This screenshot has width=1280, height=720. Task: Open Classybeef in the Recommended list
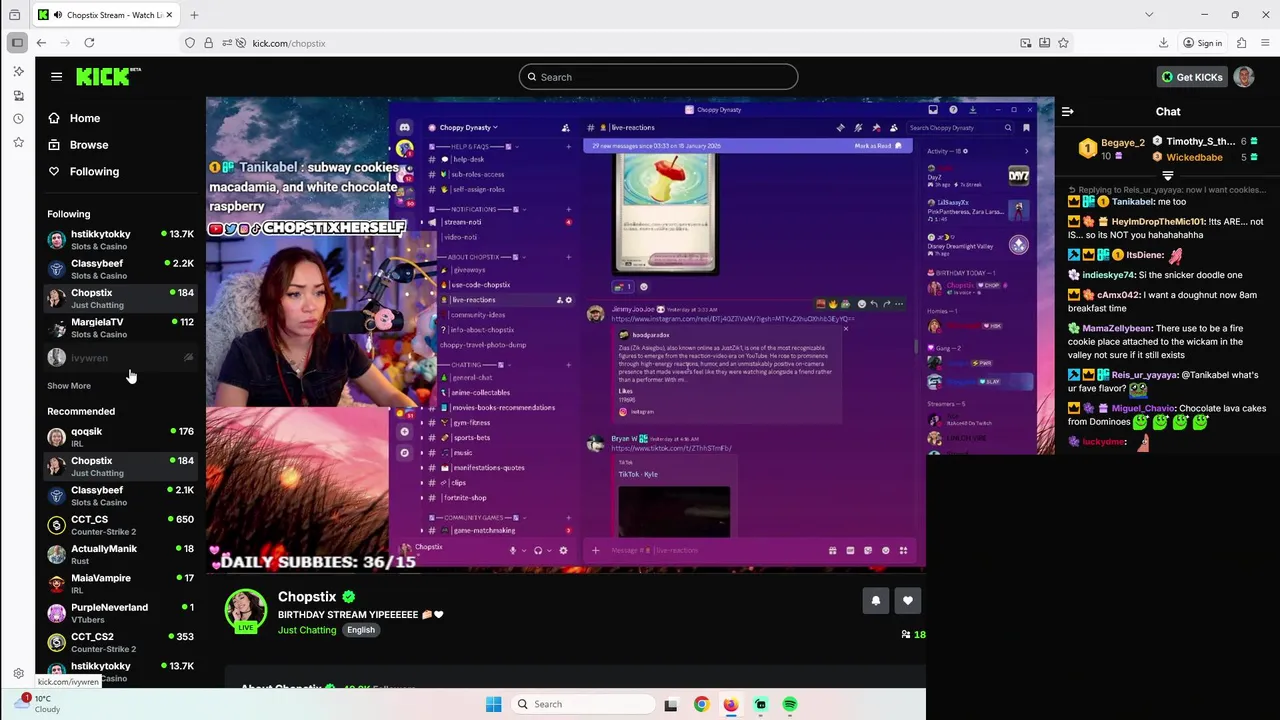120,496
